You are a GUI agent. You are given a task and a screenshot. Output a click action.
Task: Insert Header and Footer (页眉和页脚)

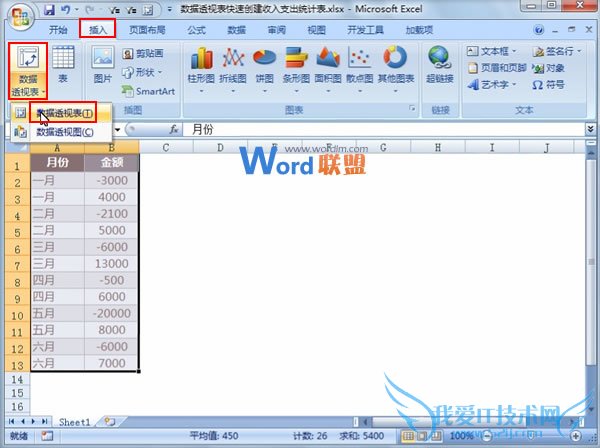pos(497,68)
